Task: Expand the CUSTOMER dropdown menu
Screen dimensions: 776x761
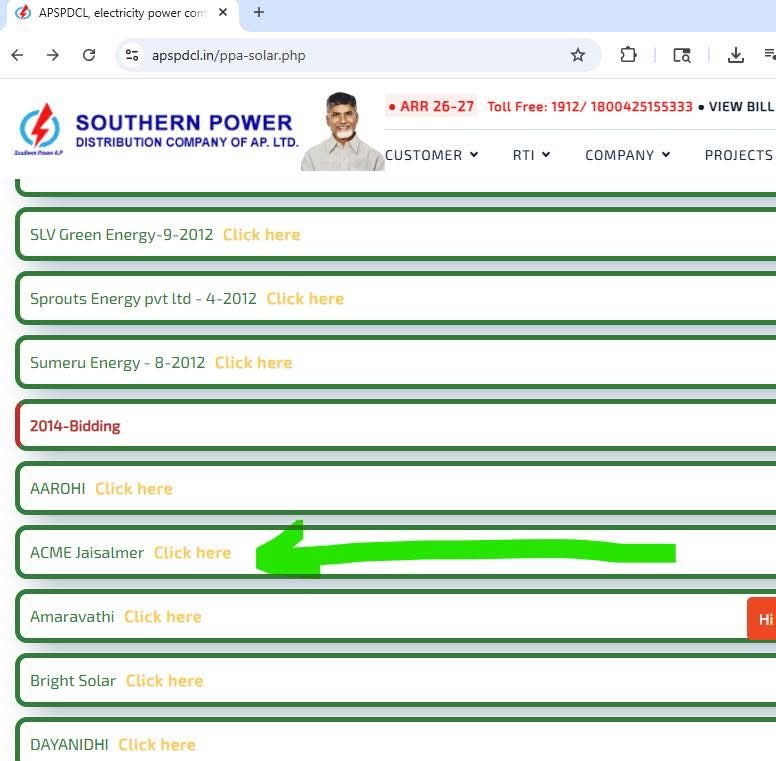Action: [432, 155]
